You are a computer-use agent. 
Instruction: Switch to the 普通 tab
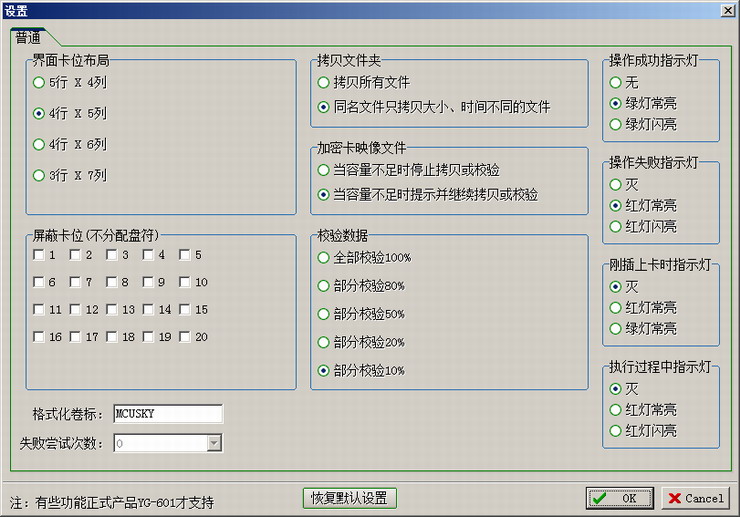point(35,37)
